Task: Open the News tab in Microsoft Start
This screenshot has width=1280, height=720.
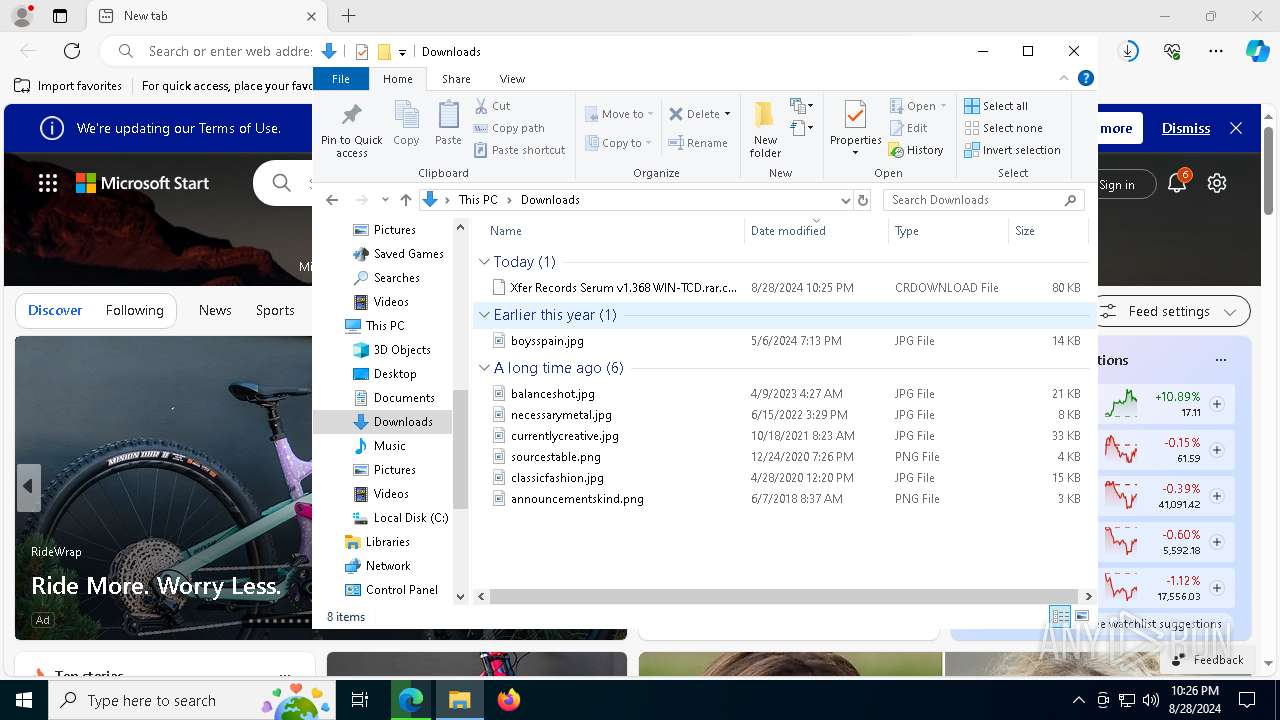Action: [215, 310]
